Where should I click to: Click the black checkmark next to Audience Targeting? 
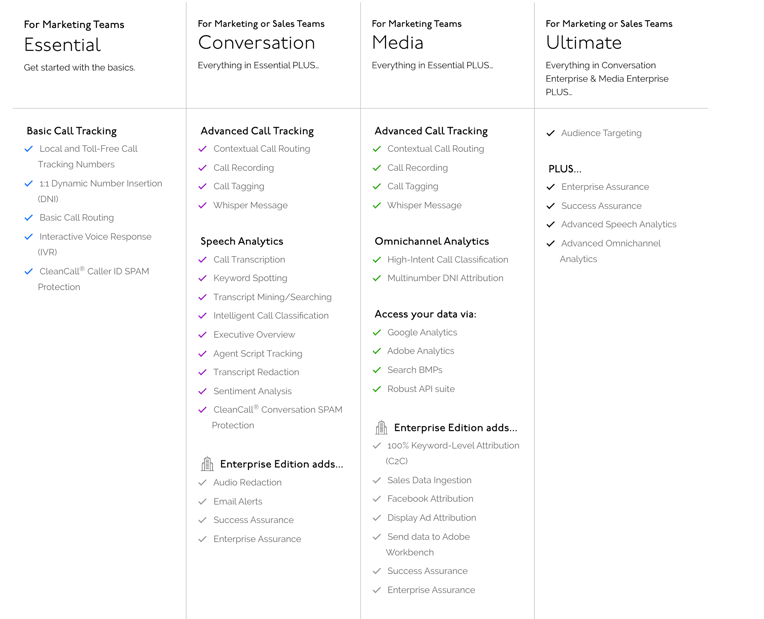click(551, 133)
